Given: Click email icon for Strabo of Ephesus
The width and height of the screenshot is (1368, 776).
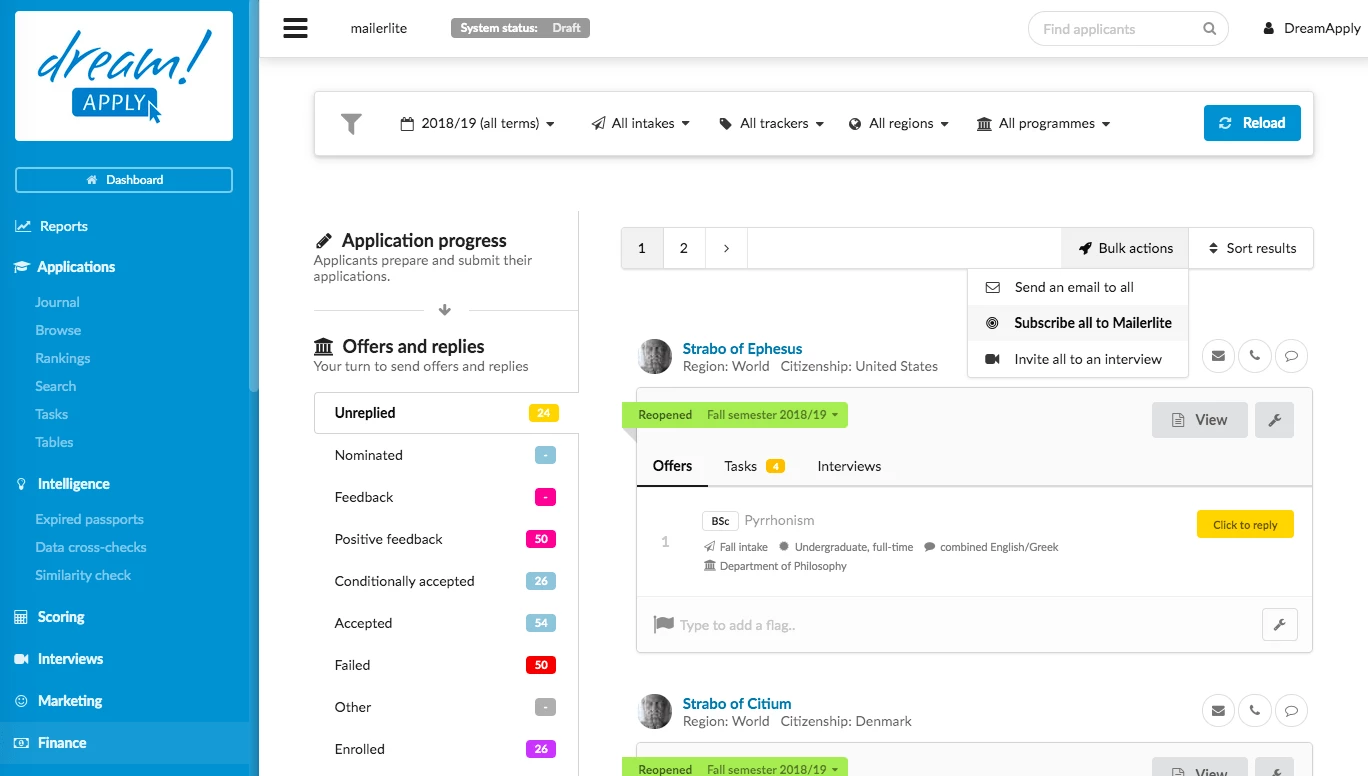Looking at the screenshot, I should point(1217,355).
